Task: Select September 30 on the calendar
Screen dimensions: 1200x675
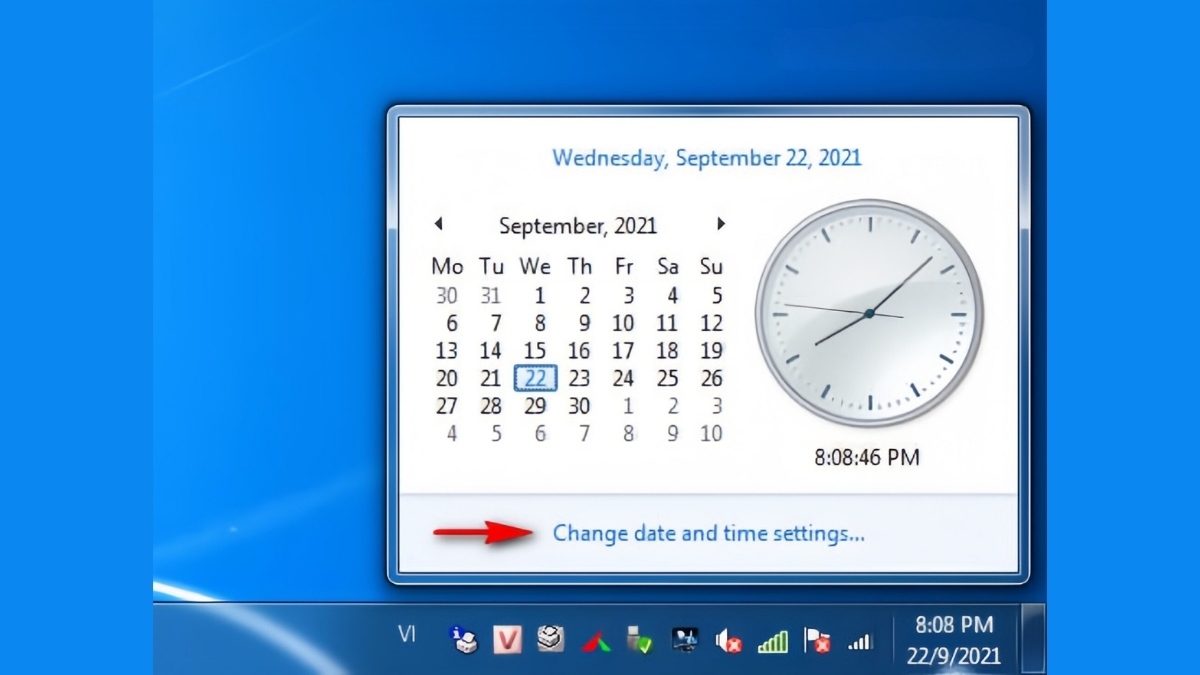Action: [579, 406]
